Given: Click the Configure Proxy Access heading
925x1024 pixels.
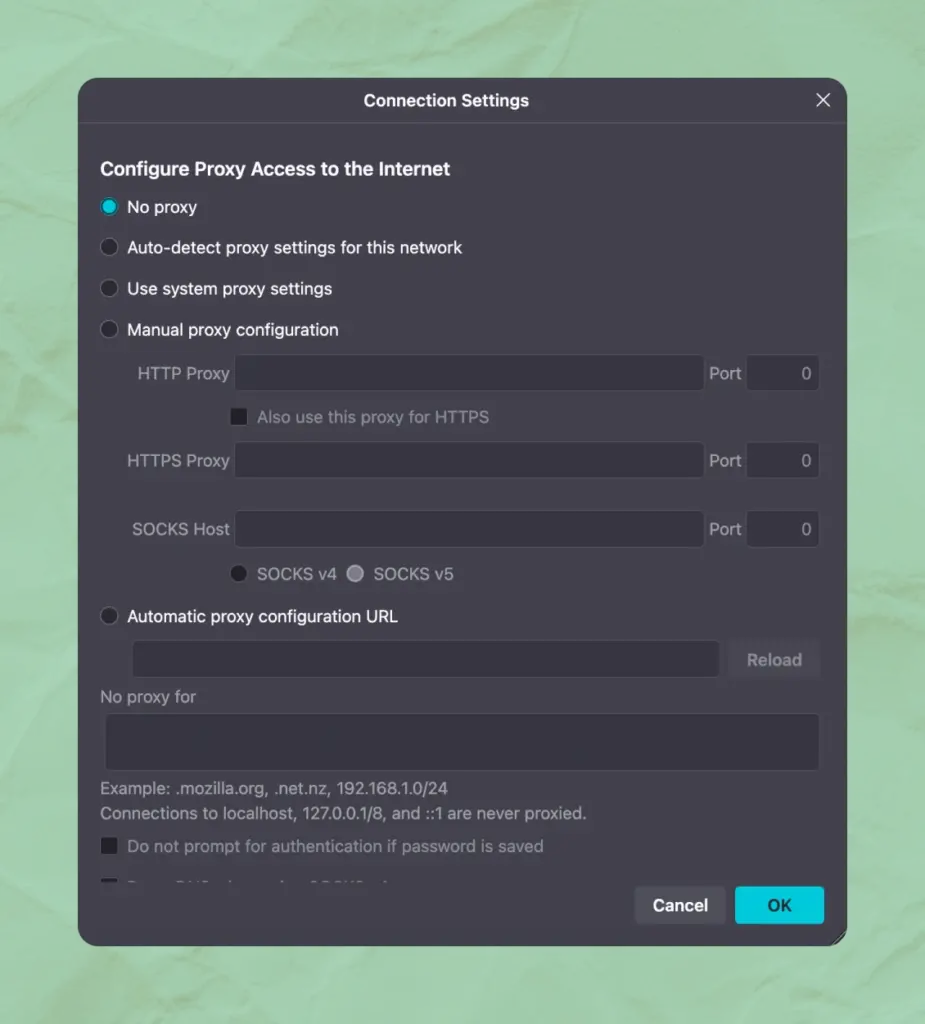Looking at the screenshot, I should pos(275,169).
